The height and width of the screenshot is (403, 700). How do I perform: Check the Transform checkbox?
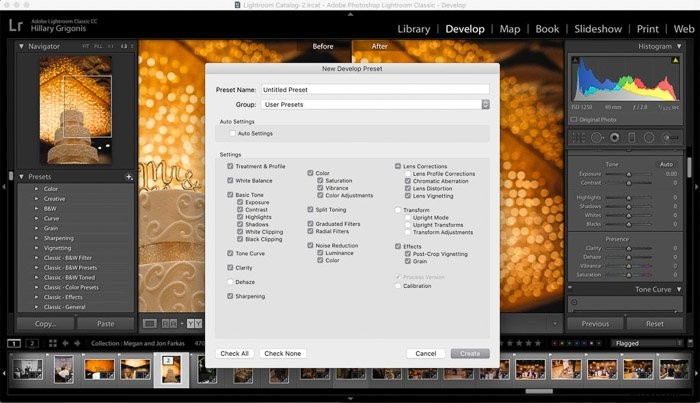[398, 210]
